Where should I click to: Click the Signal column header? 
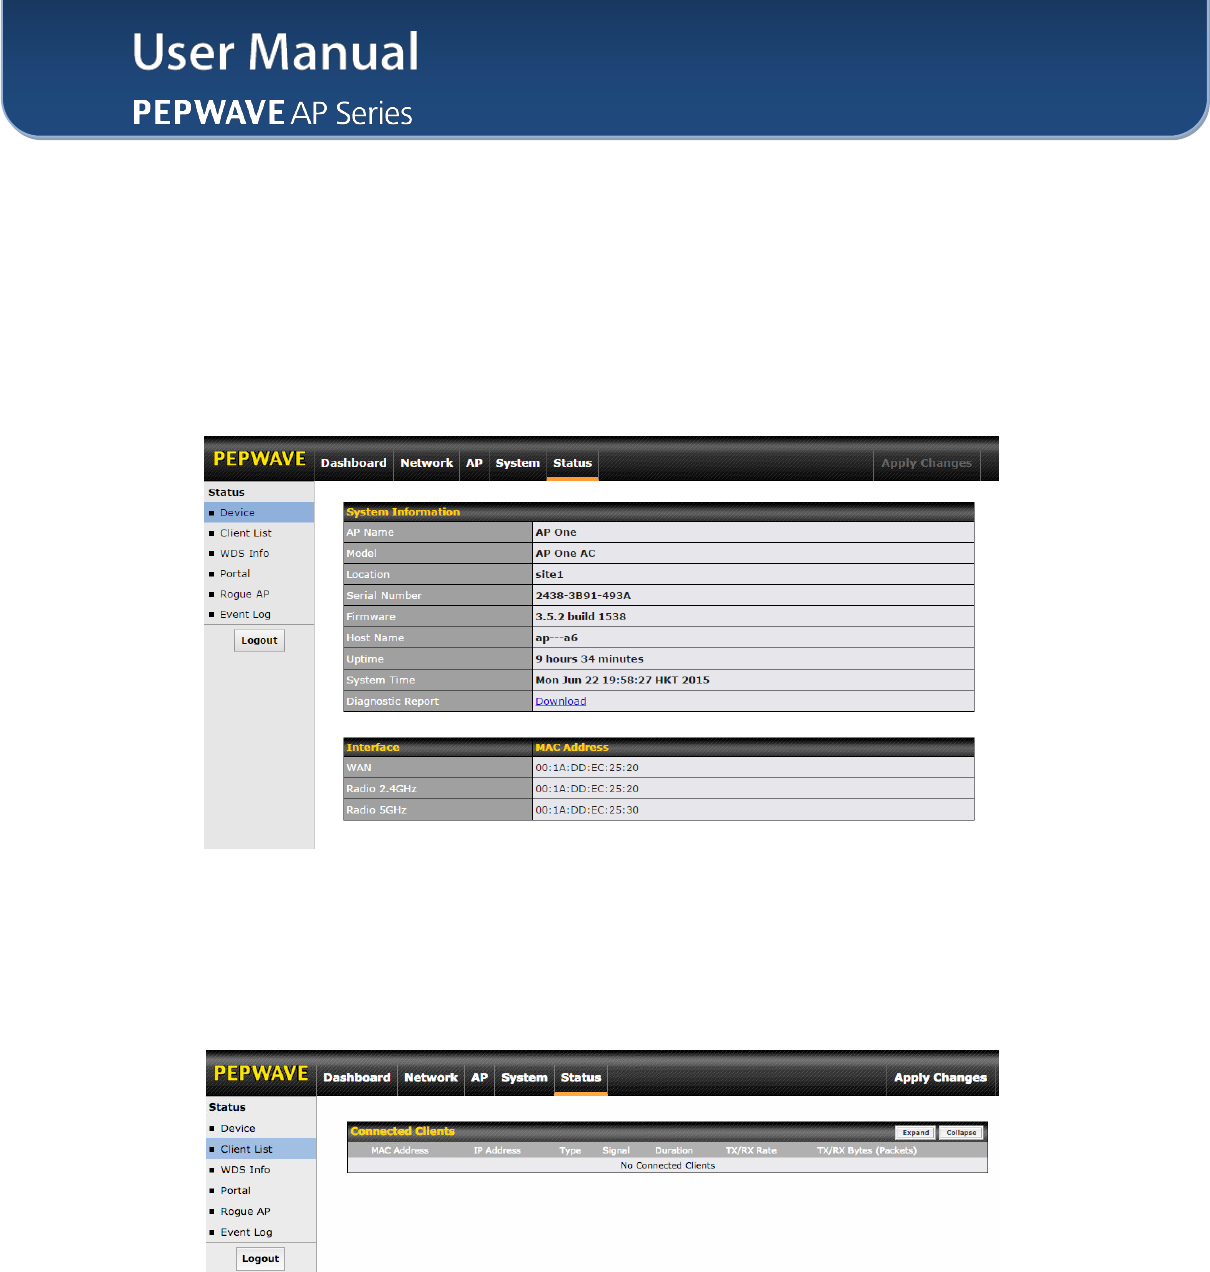point(616,1150)
